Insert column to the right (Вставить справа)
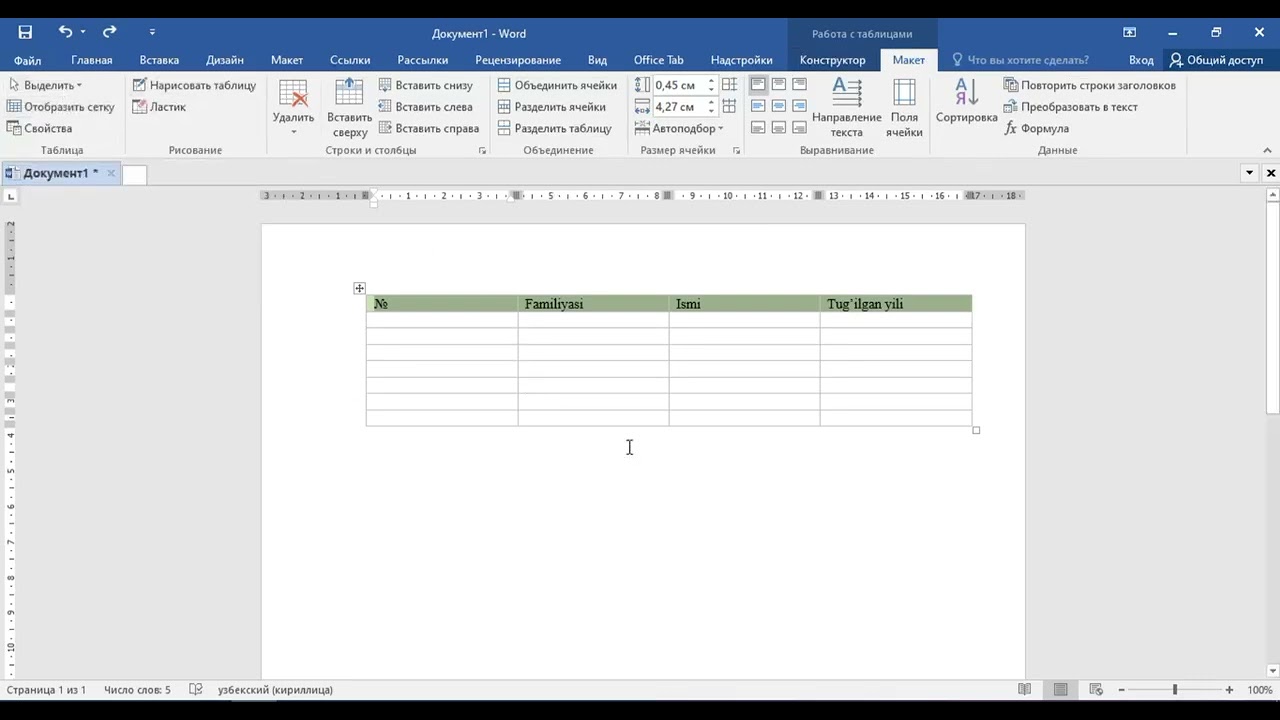1280x720 pixels. [428, 128]
